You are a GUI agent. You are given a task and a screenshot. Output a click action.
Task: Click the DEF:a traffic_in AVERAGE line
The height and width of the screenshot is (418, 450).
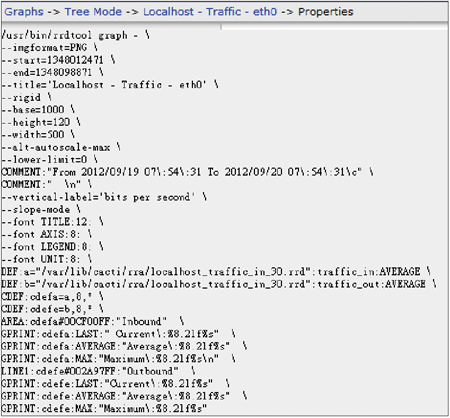pyautogui.click(x=216, y=271)
